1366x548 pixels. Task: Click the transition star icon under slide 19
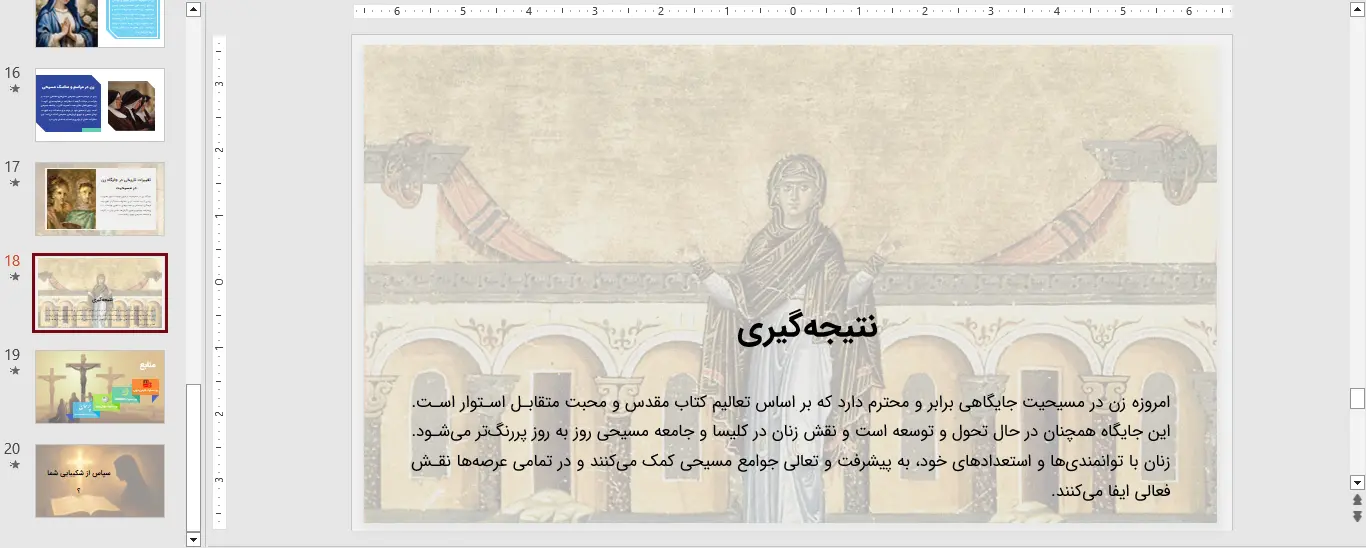(14, 371)
